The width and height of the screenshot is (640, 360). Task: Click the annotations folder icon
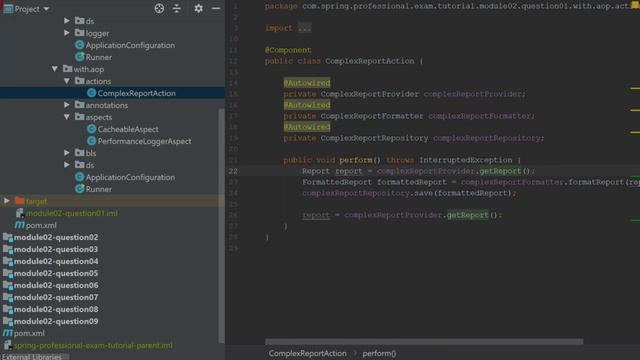[x=80, y=105]
